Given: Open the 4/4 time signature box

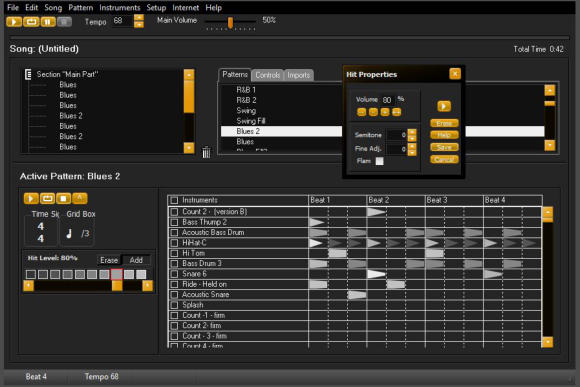Looking at the screenshot, I should click(41, 232).
